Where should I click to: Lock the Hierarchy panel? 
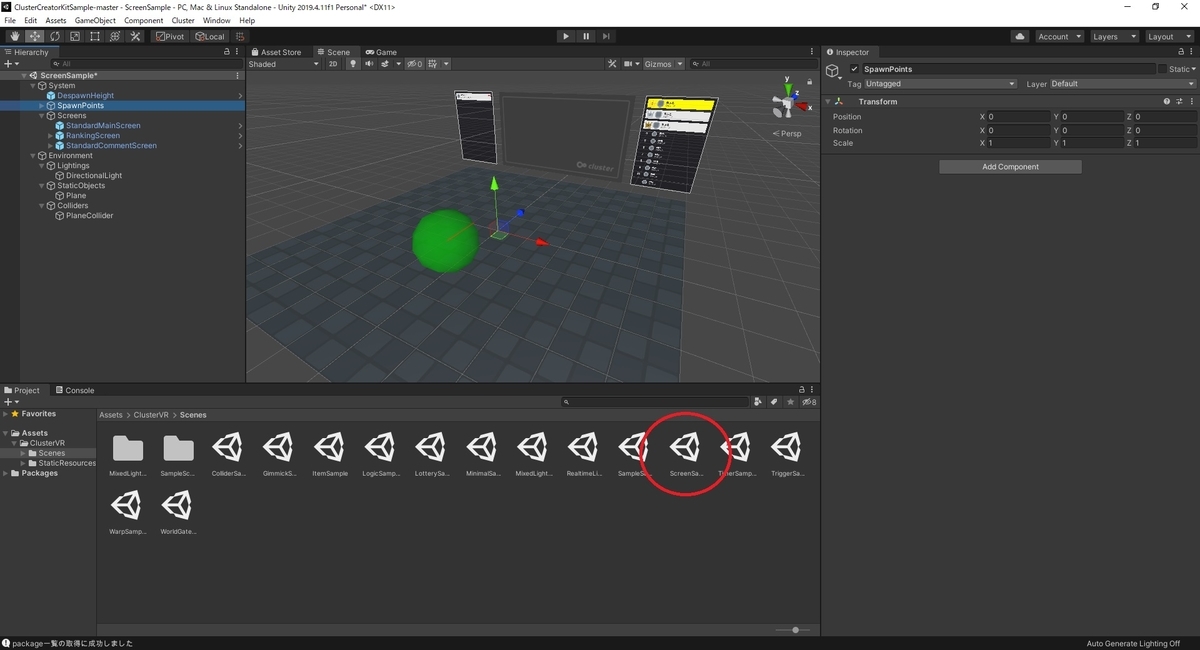(226, 52)
